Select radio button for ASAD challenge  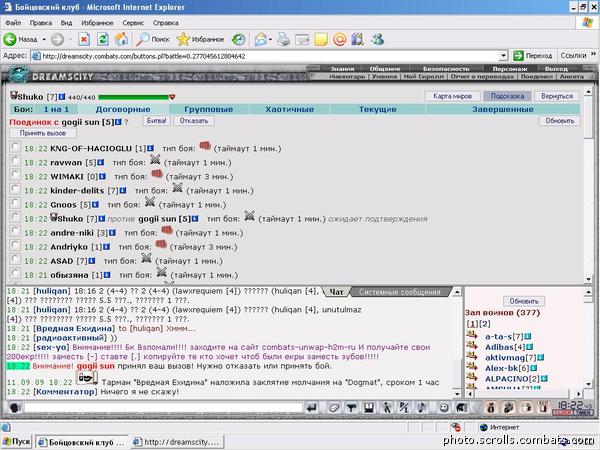tap(15, 259)
